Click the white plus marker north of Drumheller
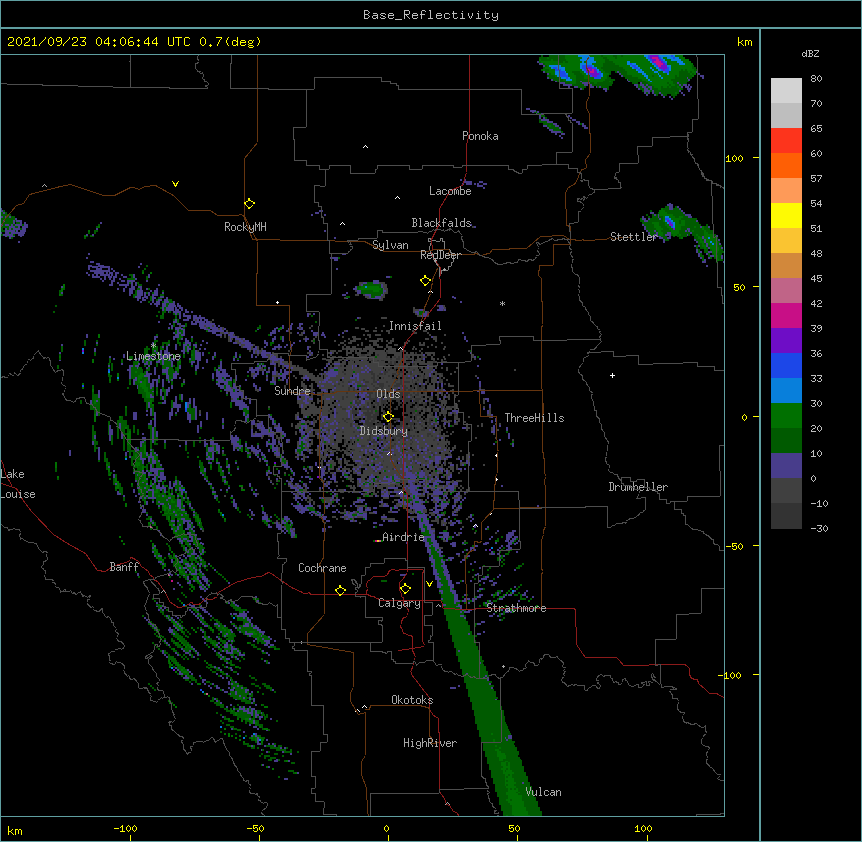Viewport: 862px width, 842px height. [x=612, y=375]
